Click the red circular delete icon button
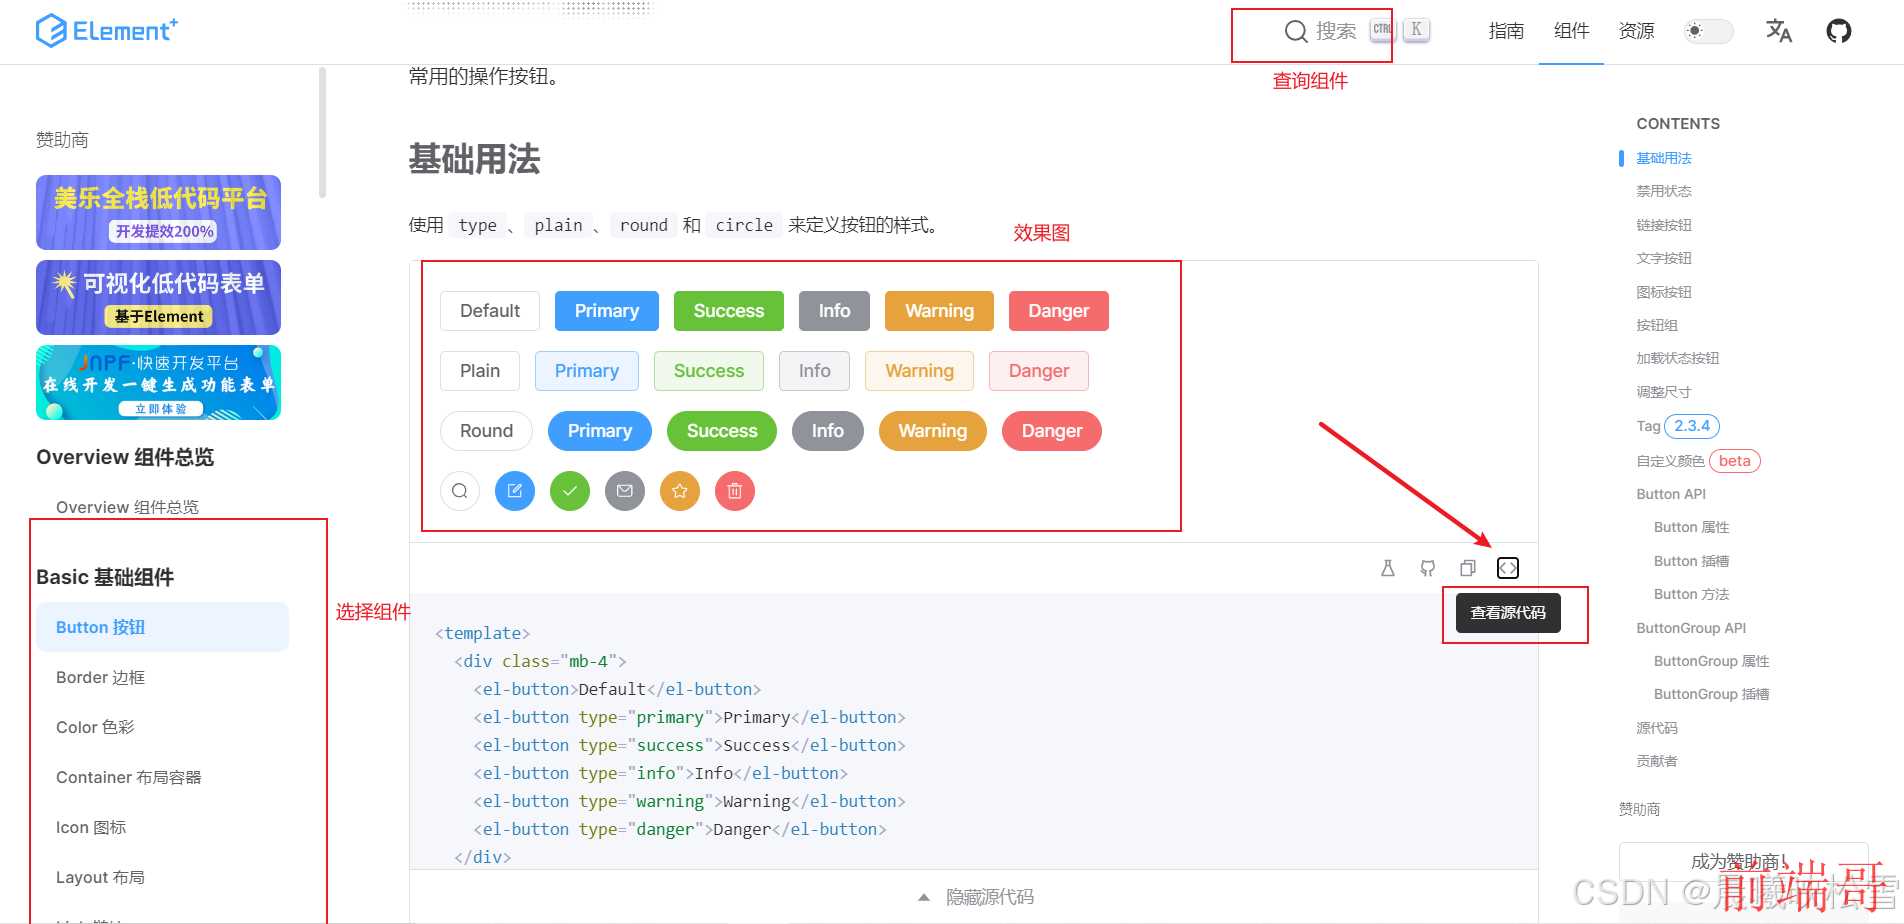 (x=735, y=491)
